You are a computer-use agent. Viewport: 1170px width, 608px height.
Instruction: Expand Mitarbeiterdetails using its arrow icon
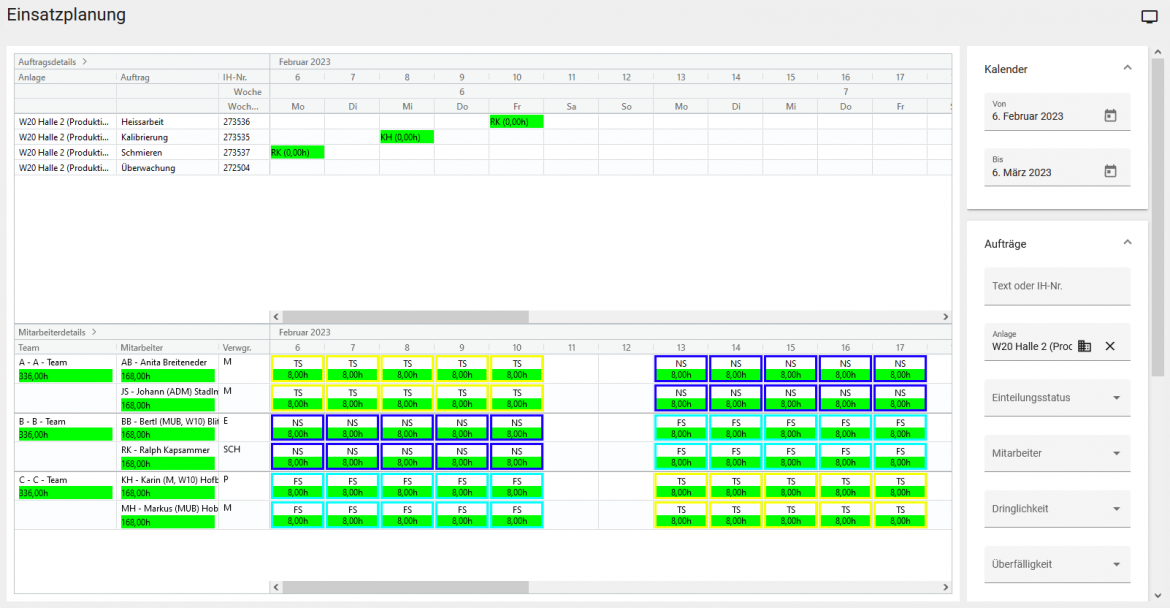pos(96,332)
